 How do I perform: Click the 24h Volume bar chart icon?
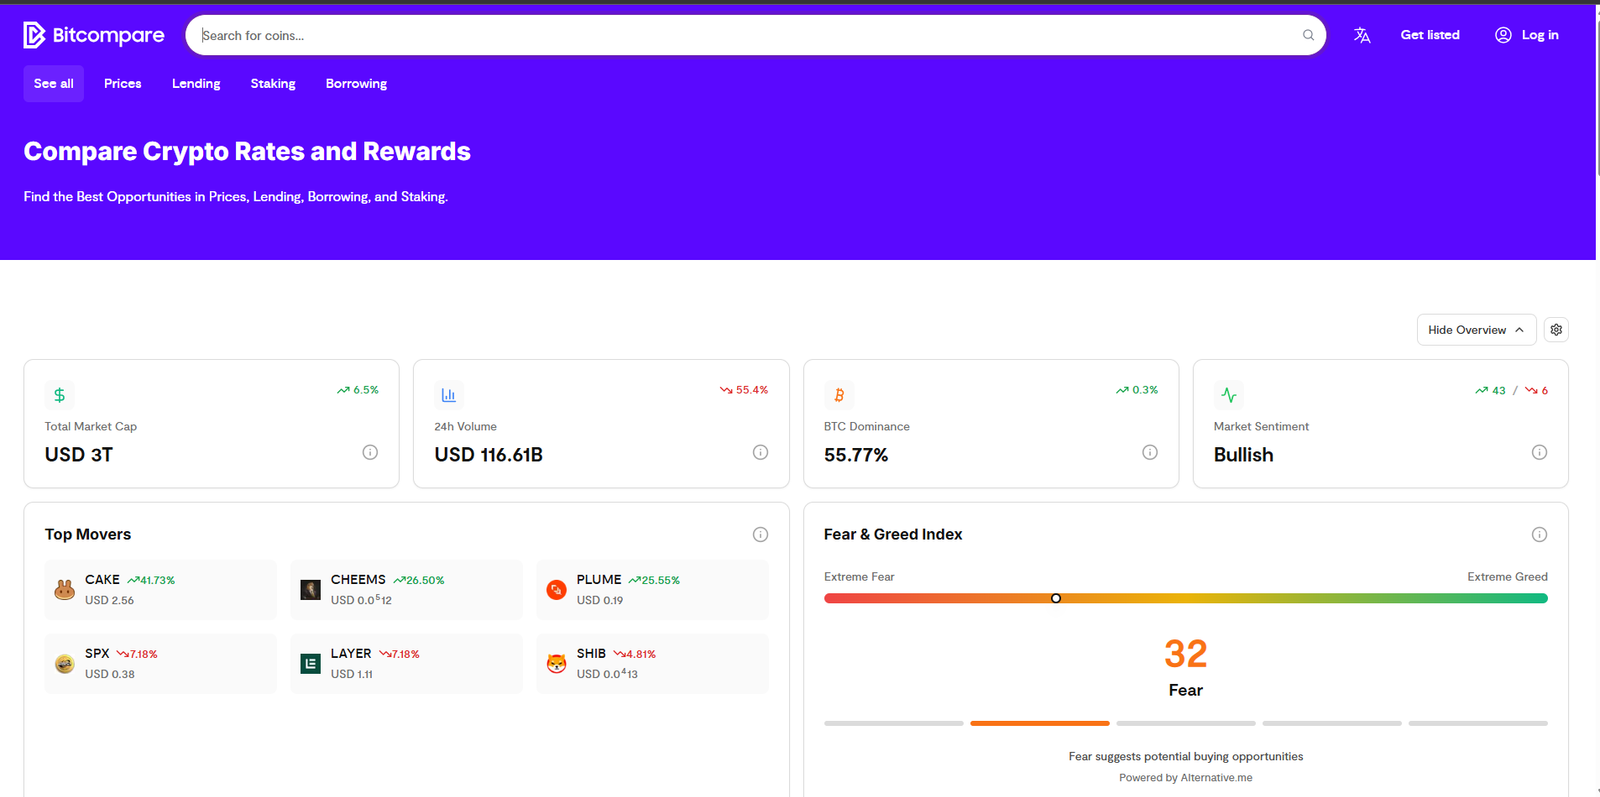tap(449, 395)
